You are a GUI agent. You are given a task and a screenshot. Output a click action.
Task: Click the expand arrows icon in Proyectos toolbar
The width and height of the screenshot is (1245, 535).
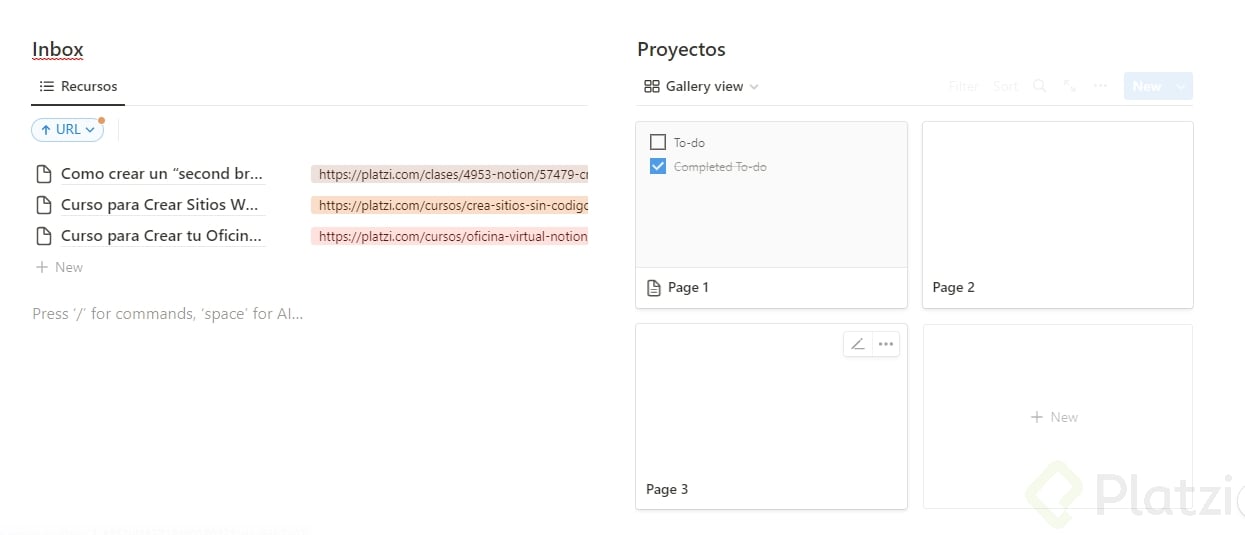[1070, 86]
